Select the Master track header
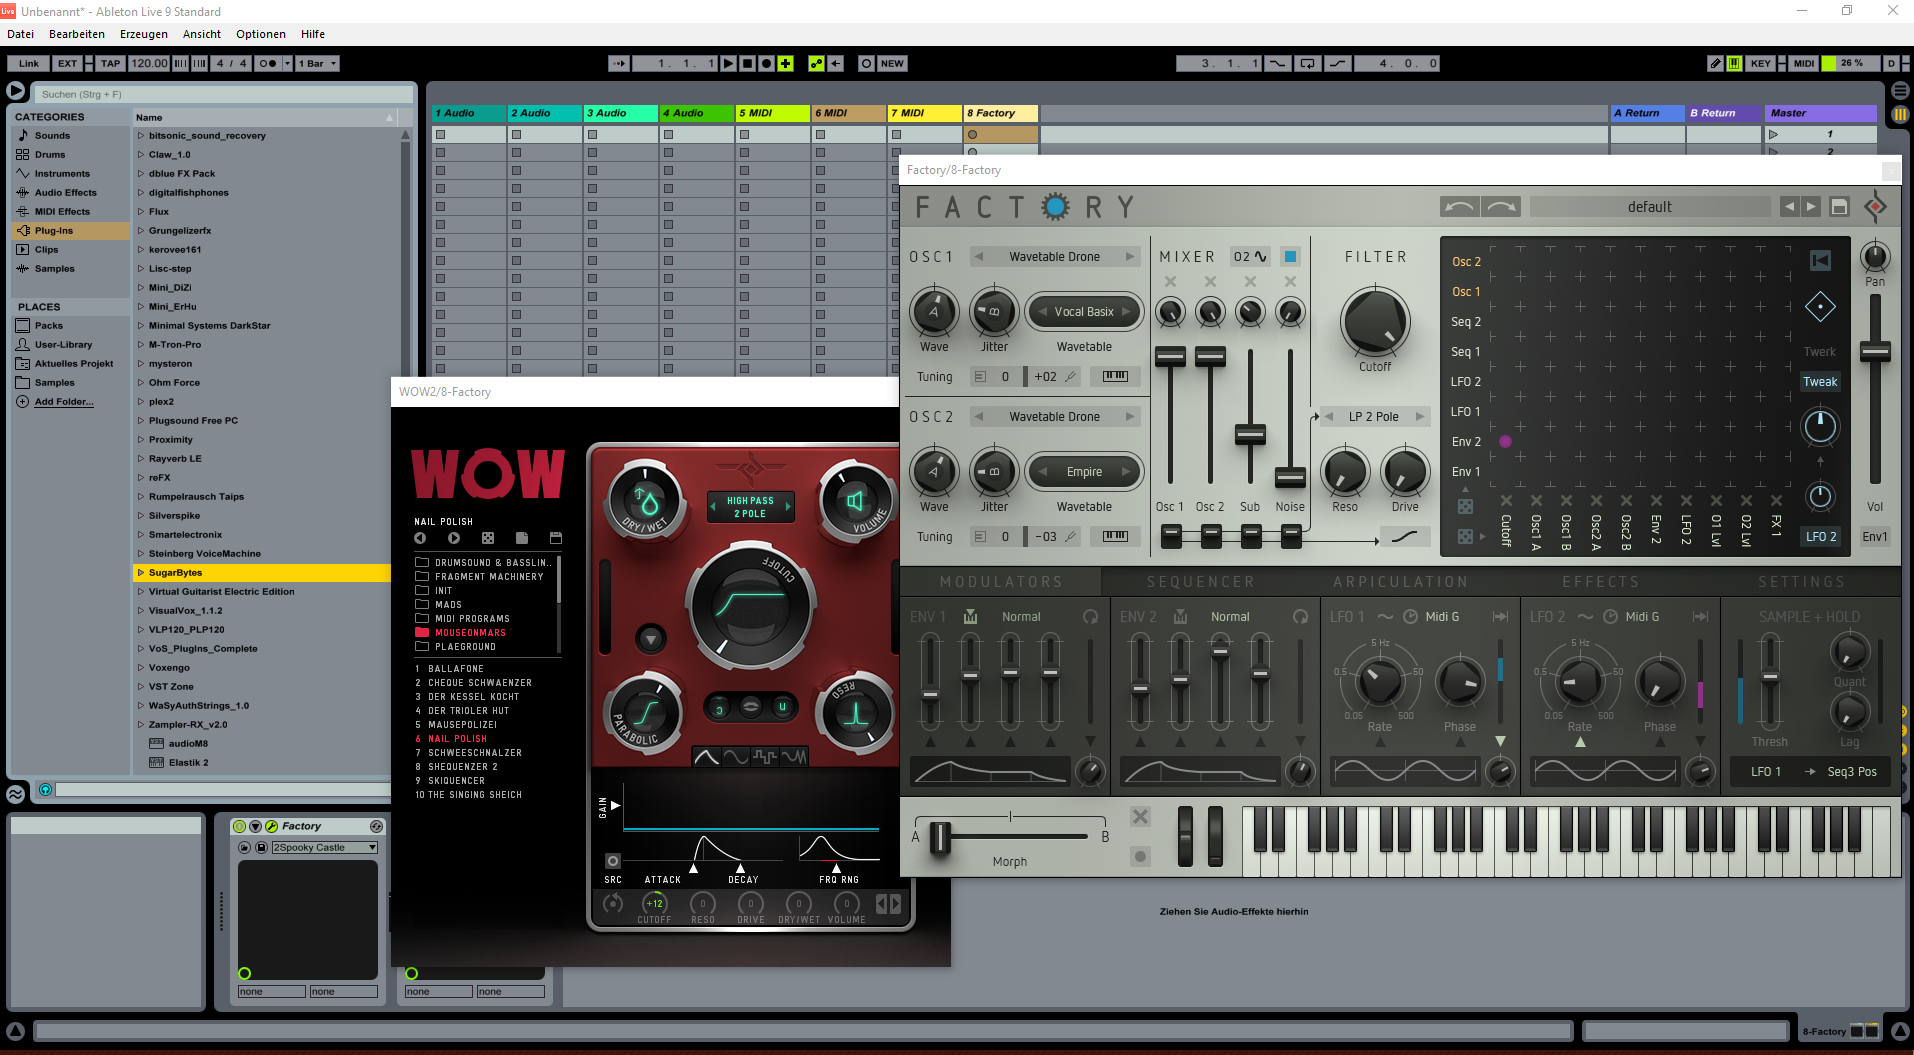Screen dimensions: 1914x1055 pos(1821,113)
